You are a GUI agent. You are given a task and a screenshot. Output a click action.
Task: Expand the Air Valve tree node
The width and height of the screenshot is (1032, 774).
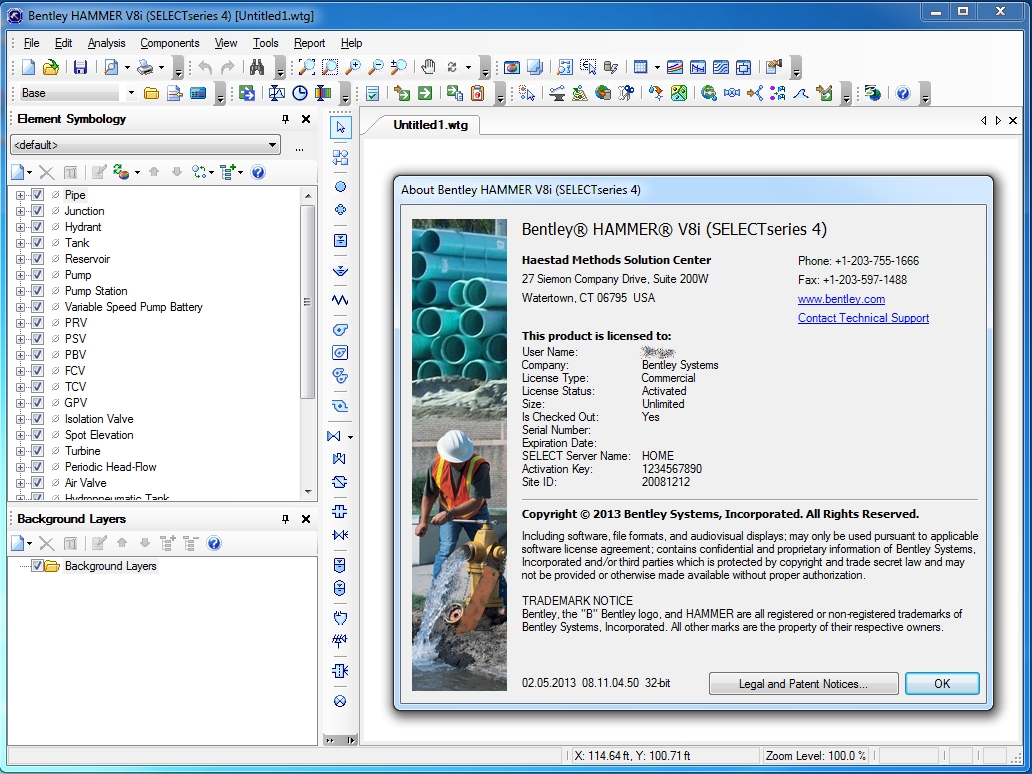(20, 482)
